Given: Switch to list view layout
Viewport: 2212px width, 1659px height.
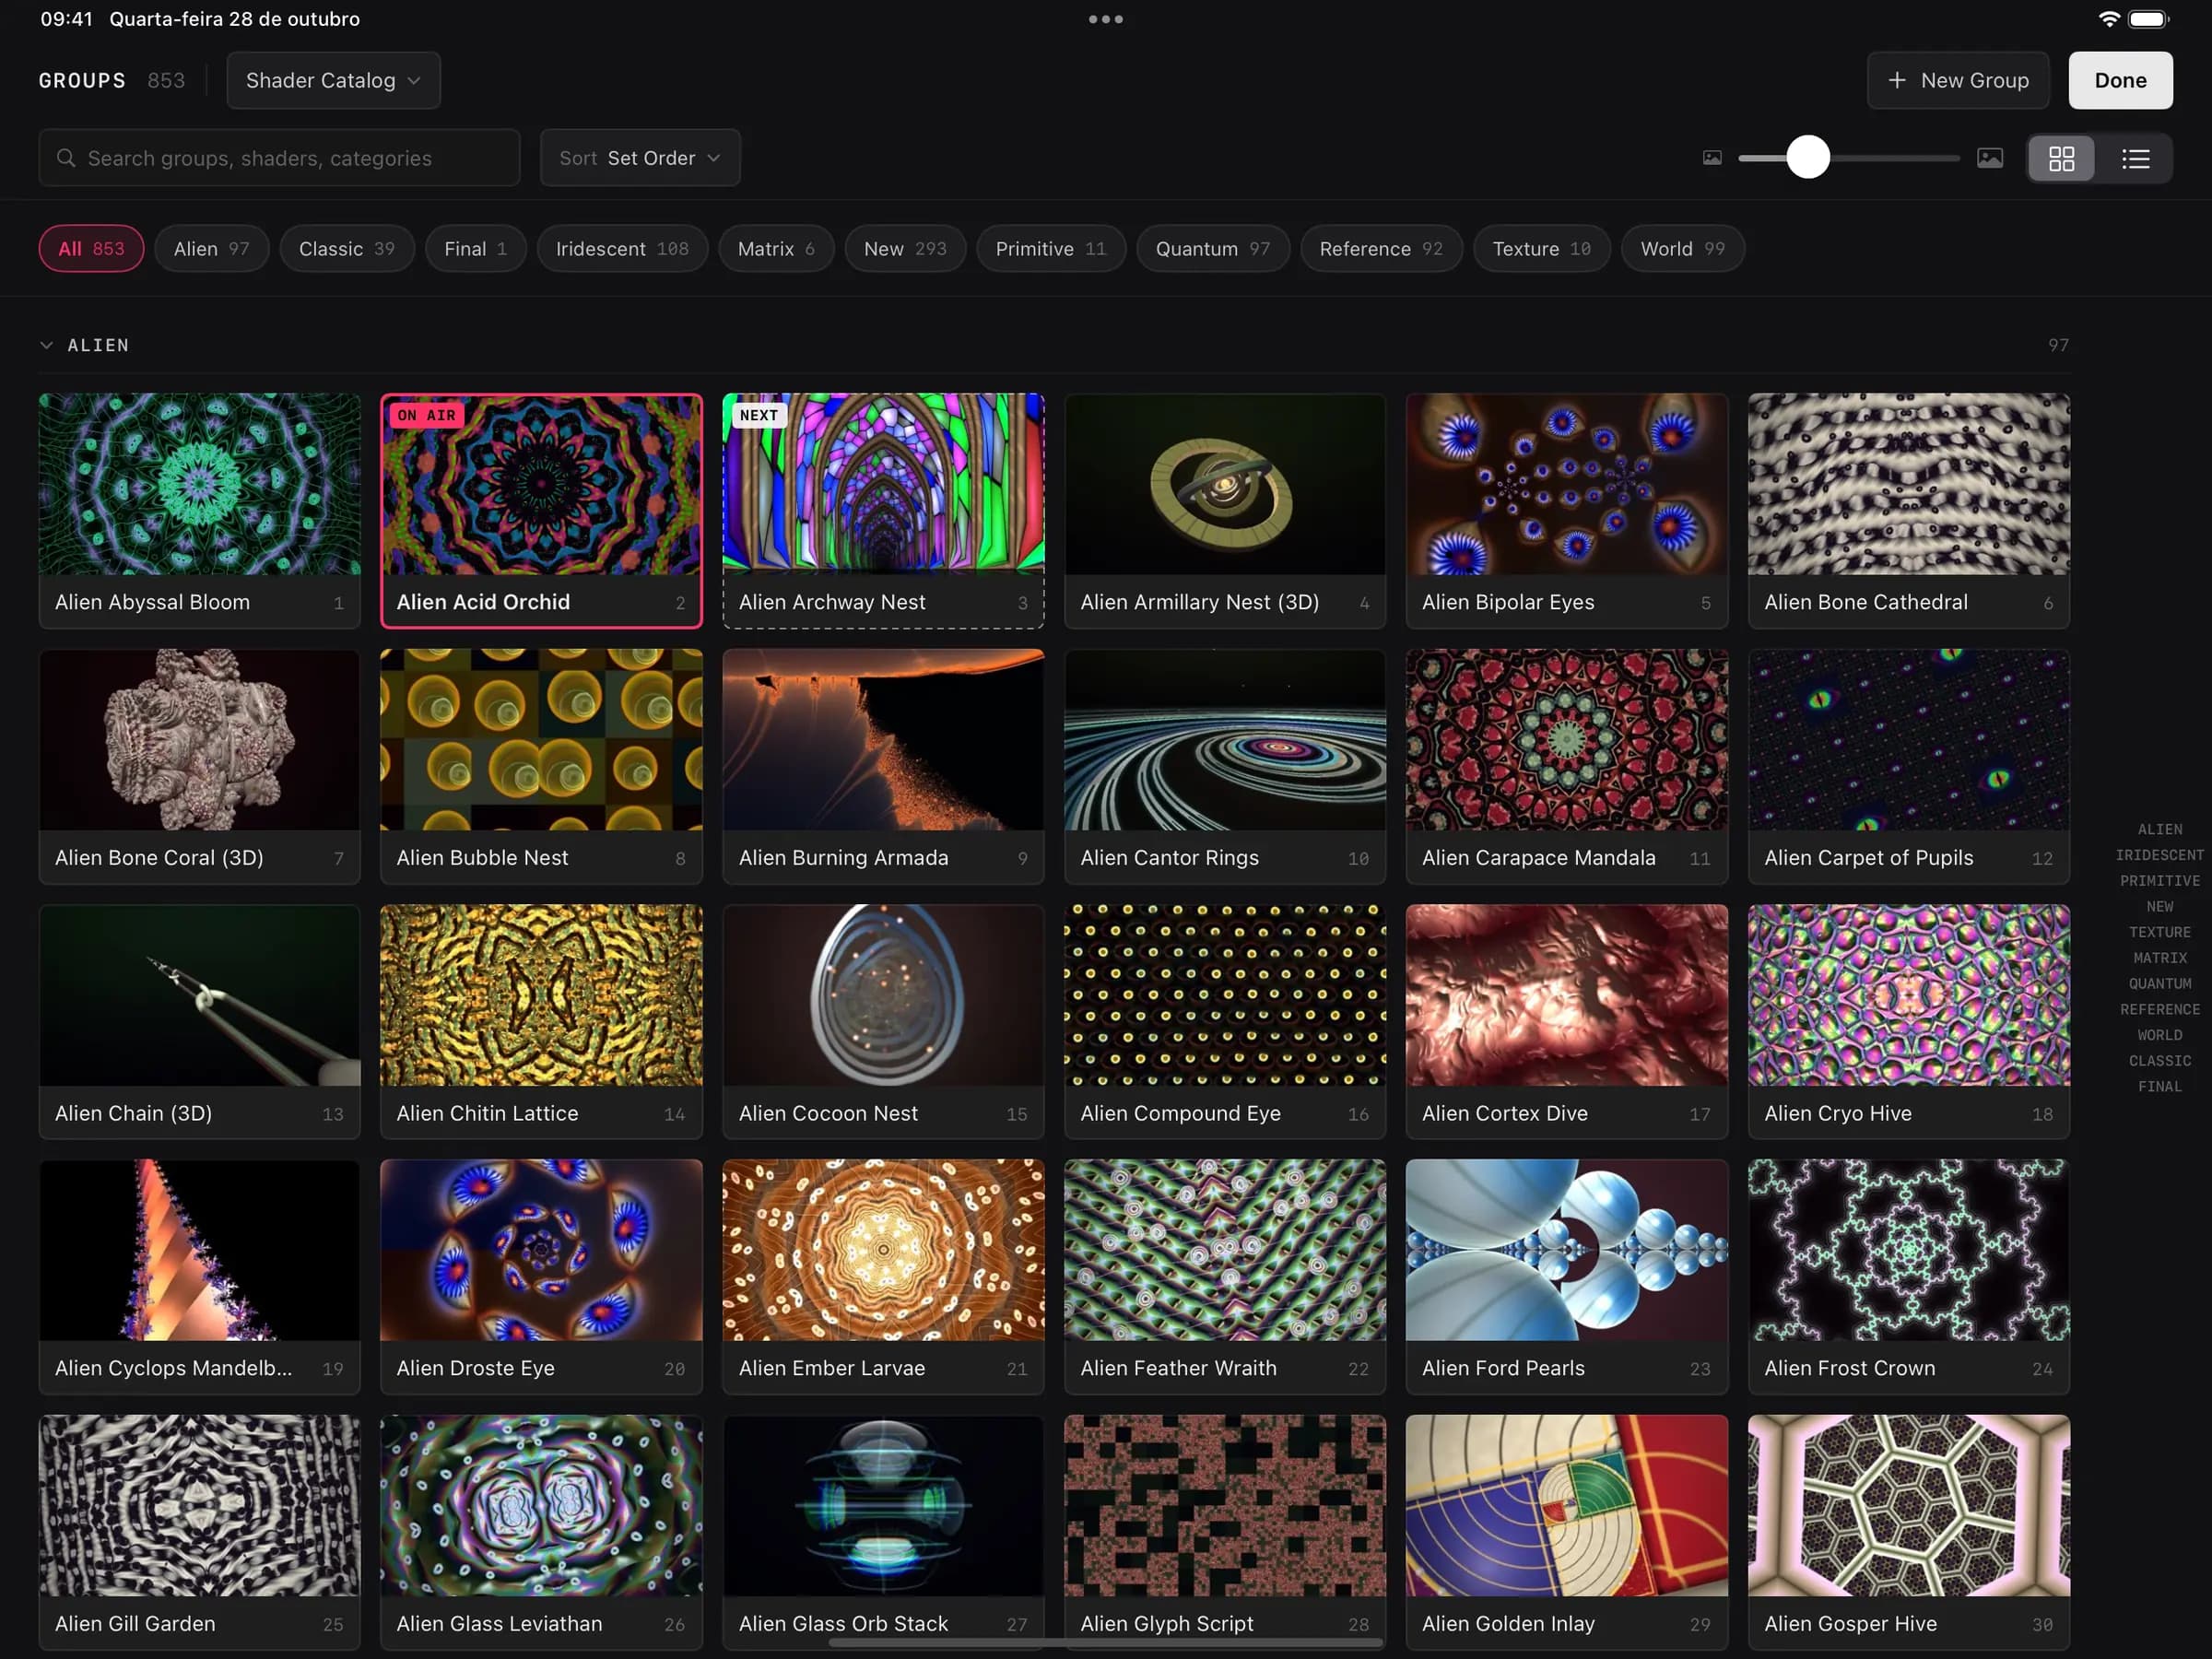Looking at the screenshot, I should [x=2135, y=158].
